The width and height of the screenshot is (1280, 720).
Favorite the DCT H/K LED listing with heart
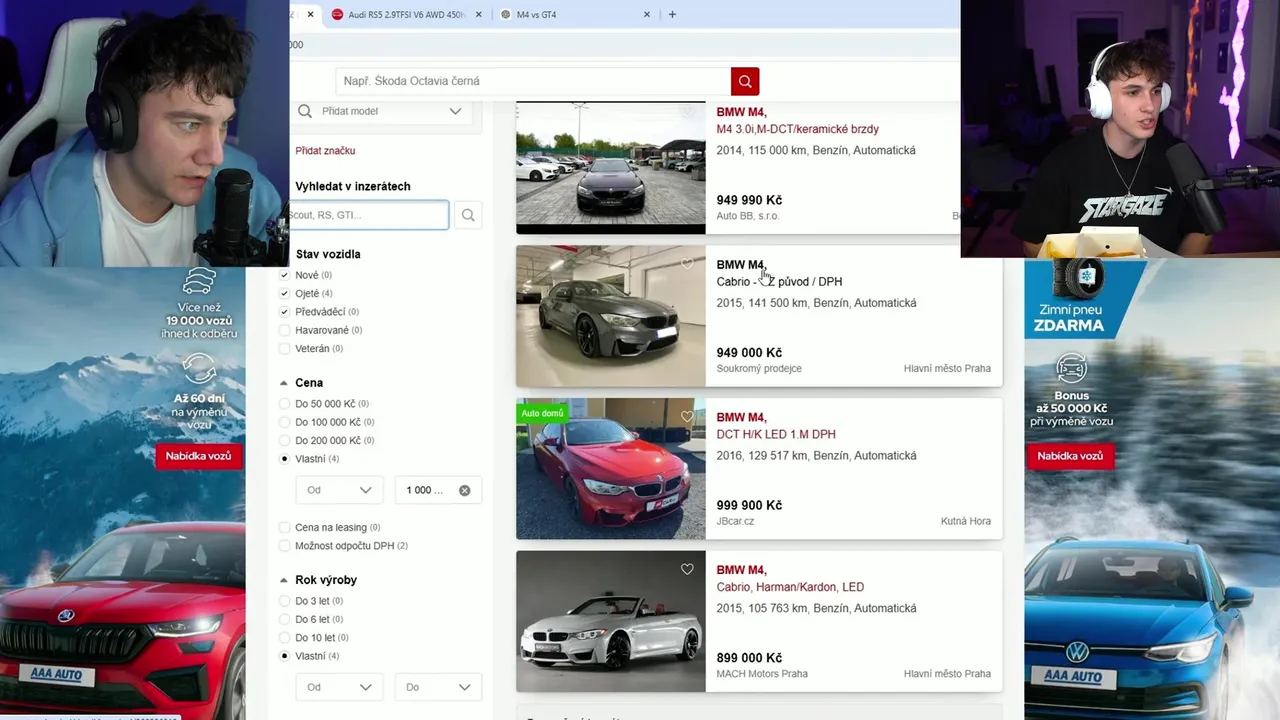tap(687, 417)
